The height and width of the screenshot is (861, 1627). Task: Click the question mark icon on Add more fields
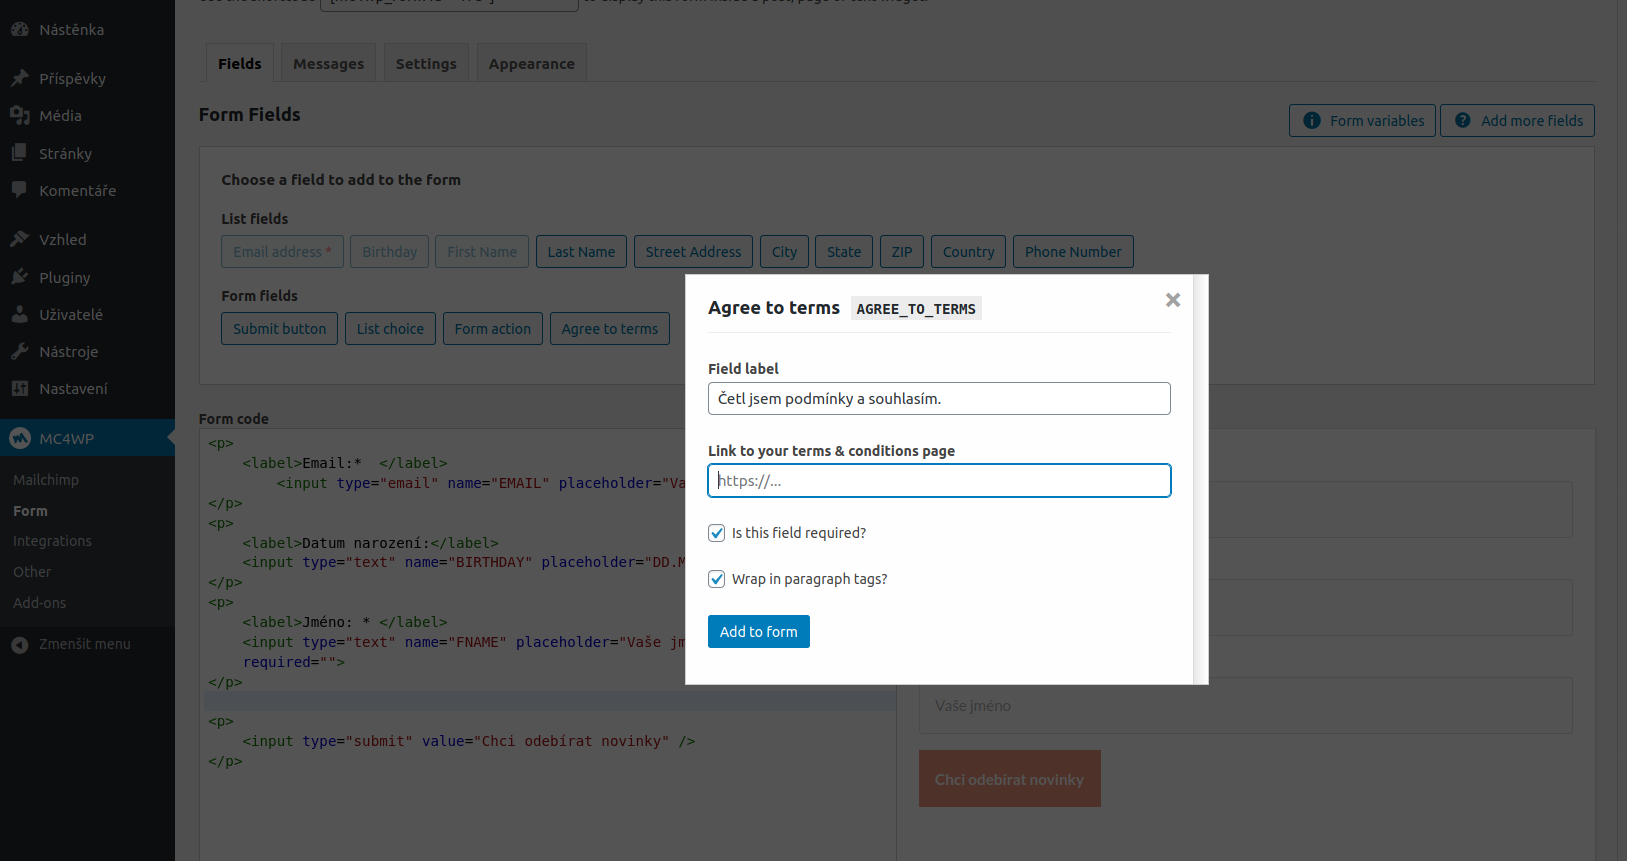point(1463,120)
